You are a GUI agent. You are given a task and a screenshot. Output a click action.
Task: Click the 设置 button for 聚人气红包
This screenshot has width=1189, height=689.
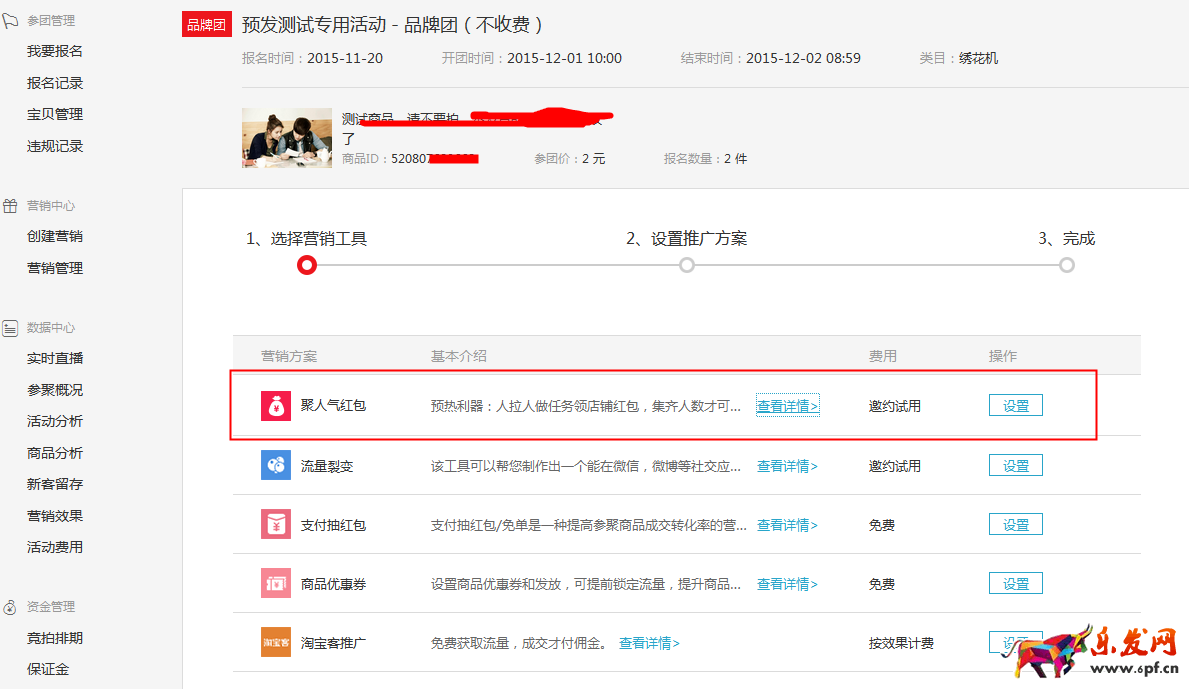click(1015, 404)
